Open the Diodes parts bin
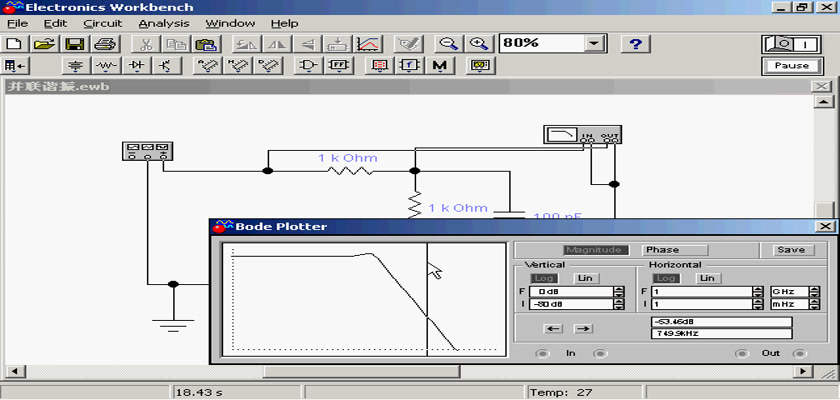The width and height of the screenshot is (840, 400). click(x=137, y=66)
